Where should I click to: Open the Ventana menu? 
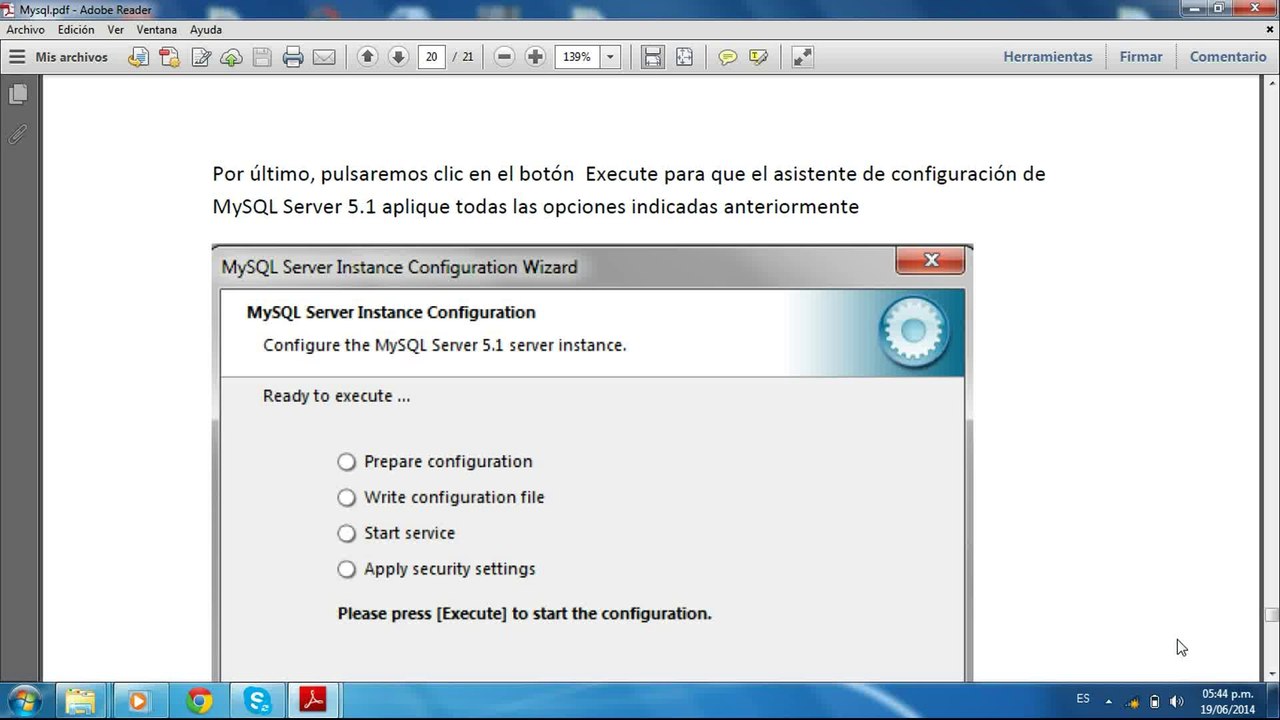coord(157,30)
